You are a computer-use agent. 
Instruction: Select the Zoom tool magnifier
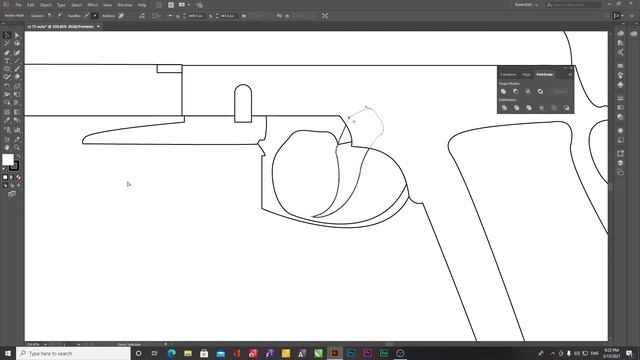pyautogui.click(x=17, y=147)
